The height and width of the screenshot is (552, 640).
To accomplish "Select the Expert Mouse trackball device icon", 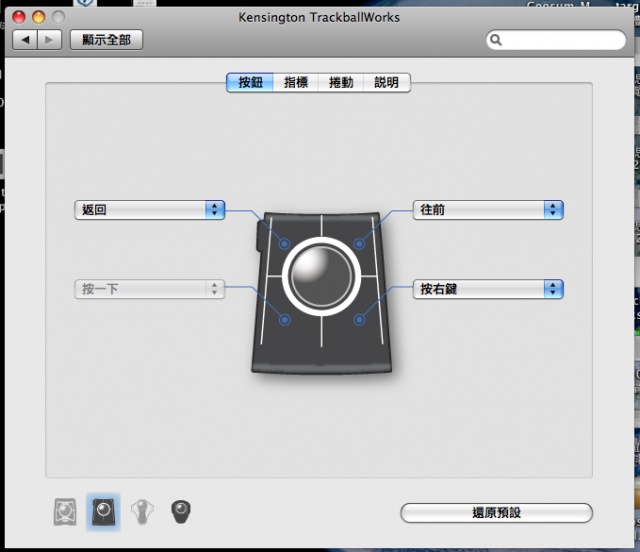I will (65, 511).
